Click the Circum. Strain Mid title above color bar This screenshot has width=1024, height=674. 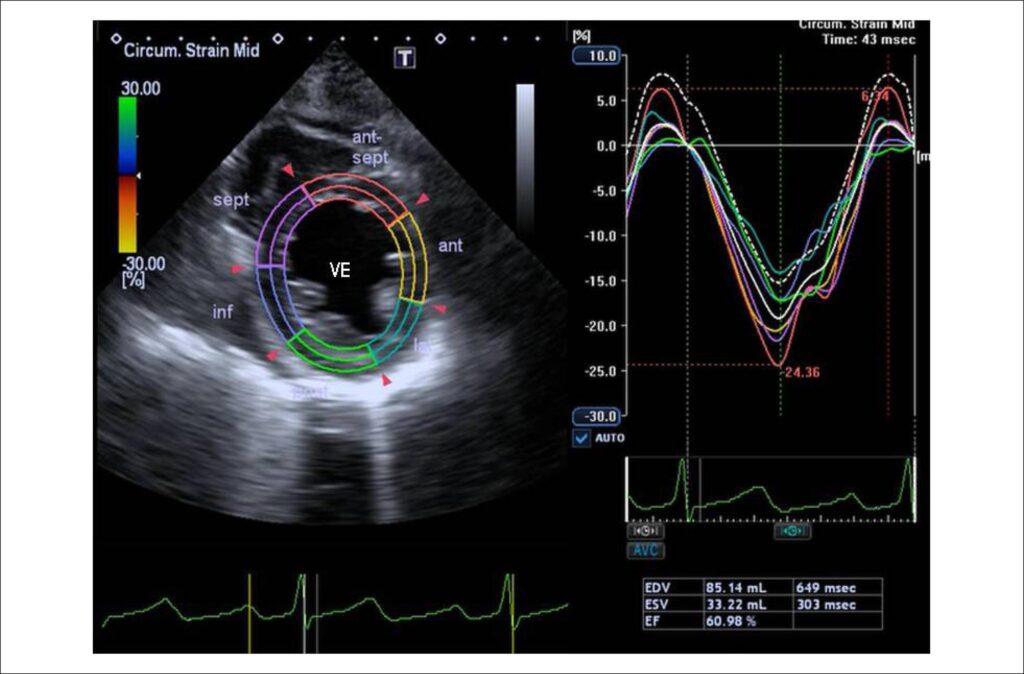click(x=191, y=50)
